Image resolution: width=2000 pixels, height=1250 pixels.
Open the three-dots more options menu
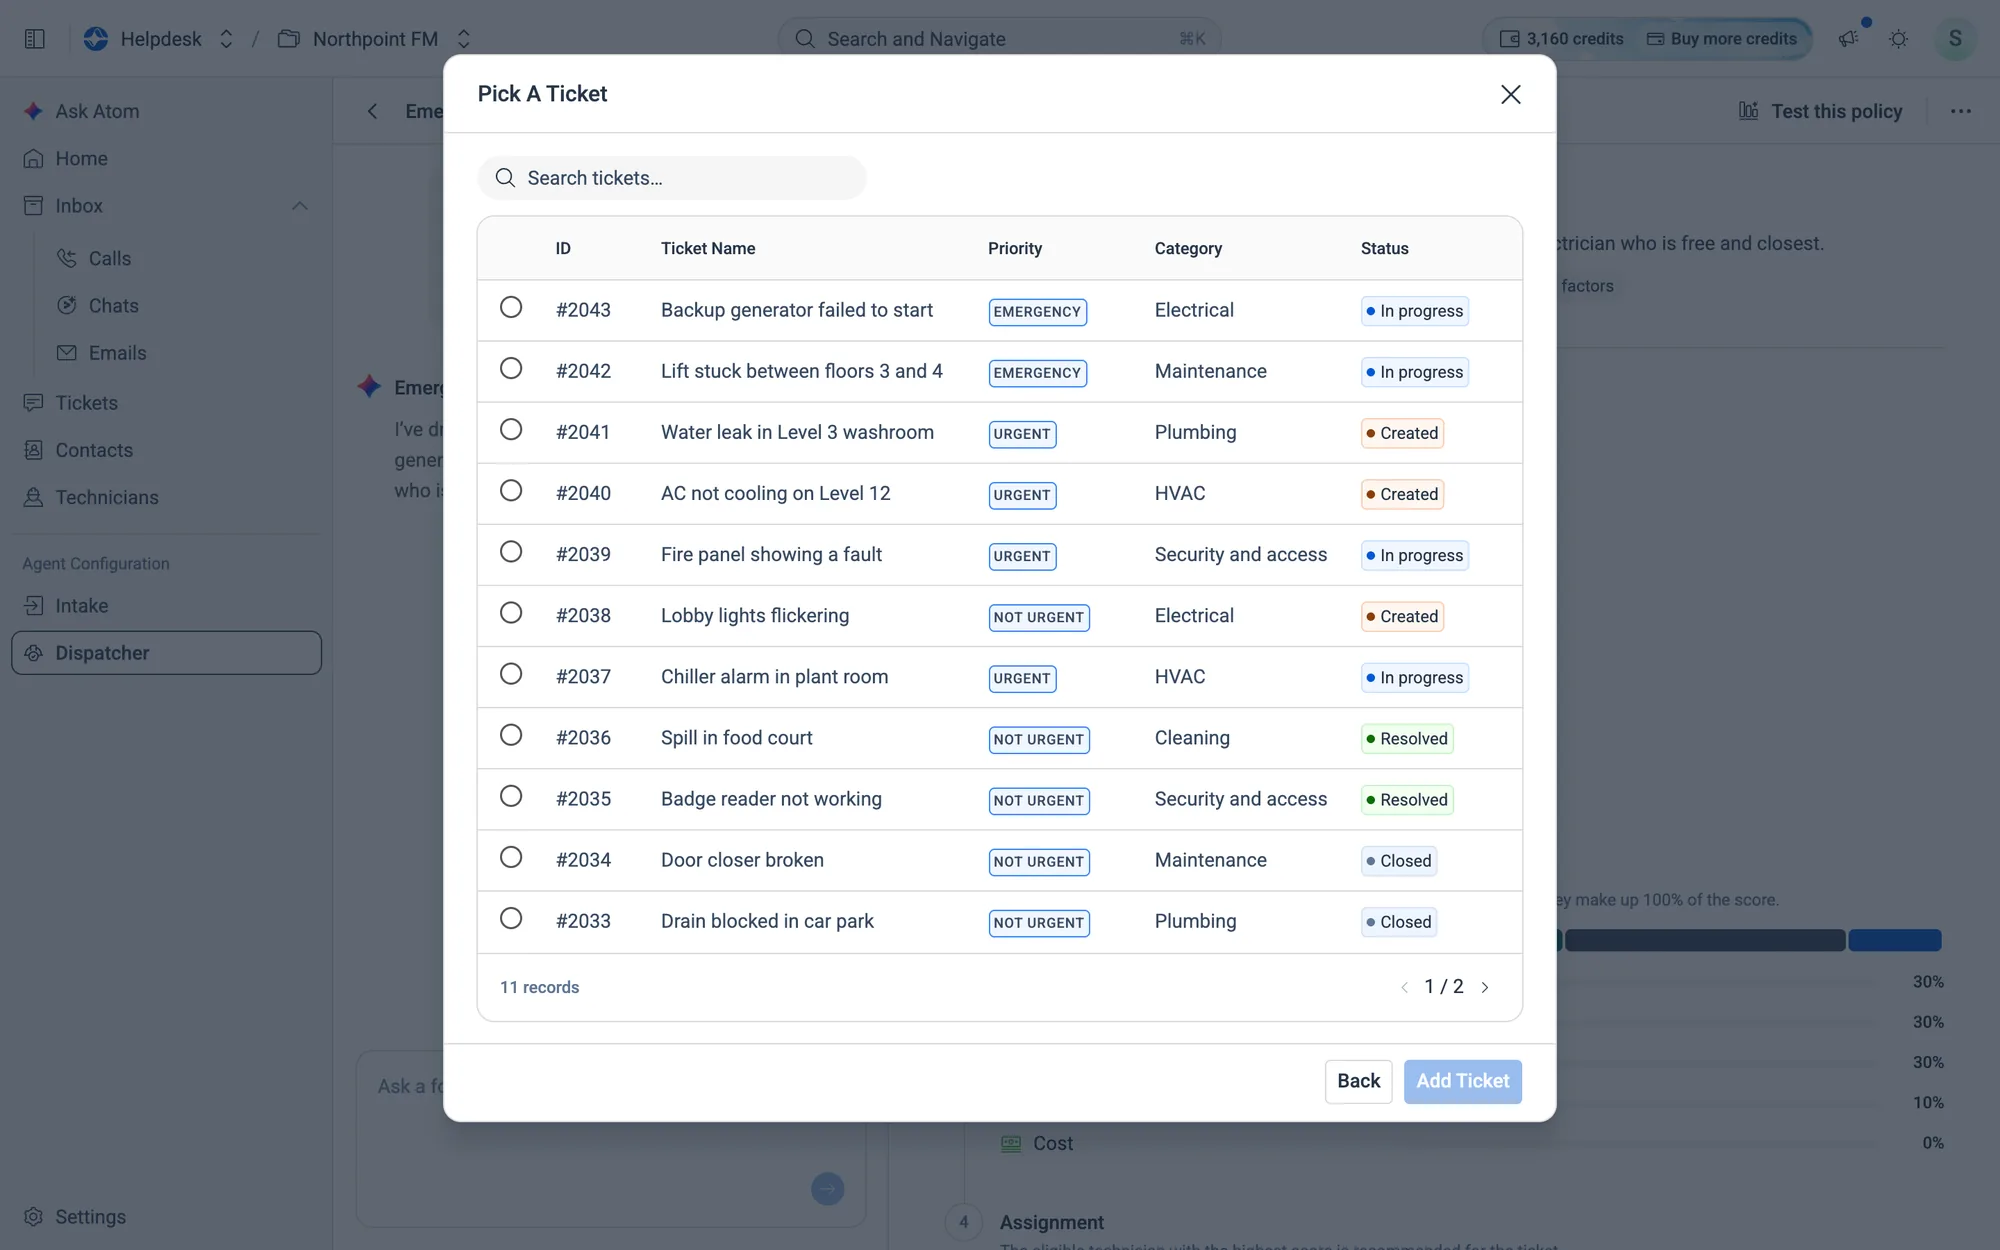[1960, 111]
